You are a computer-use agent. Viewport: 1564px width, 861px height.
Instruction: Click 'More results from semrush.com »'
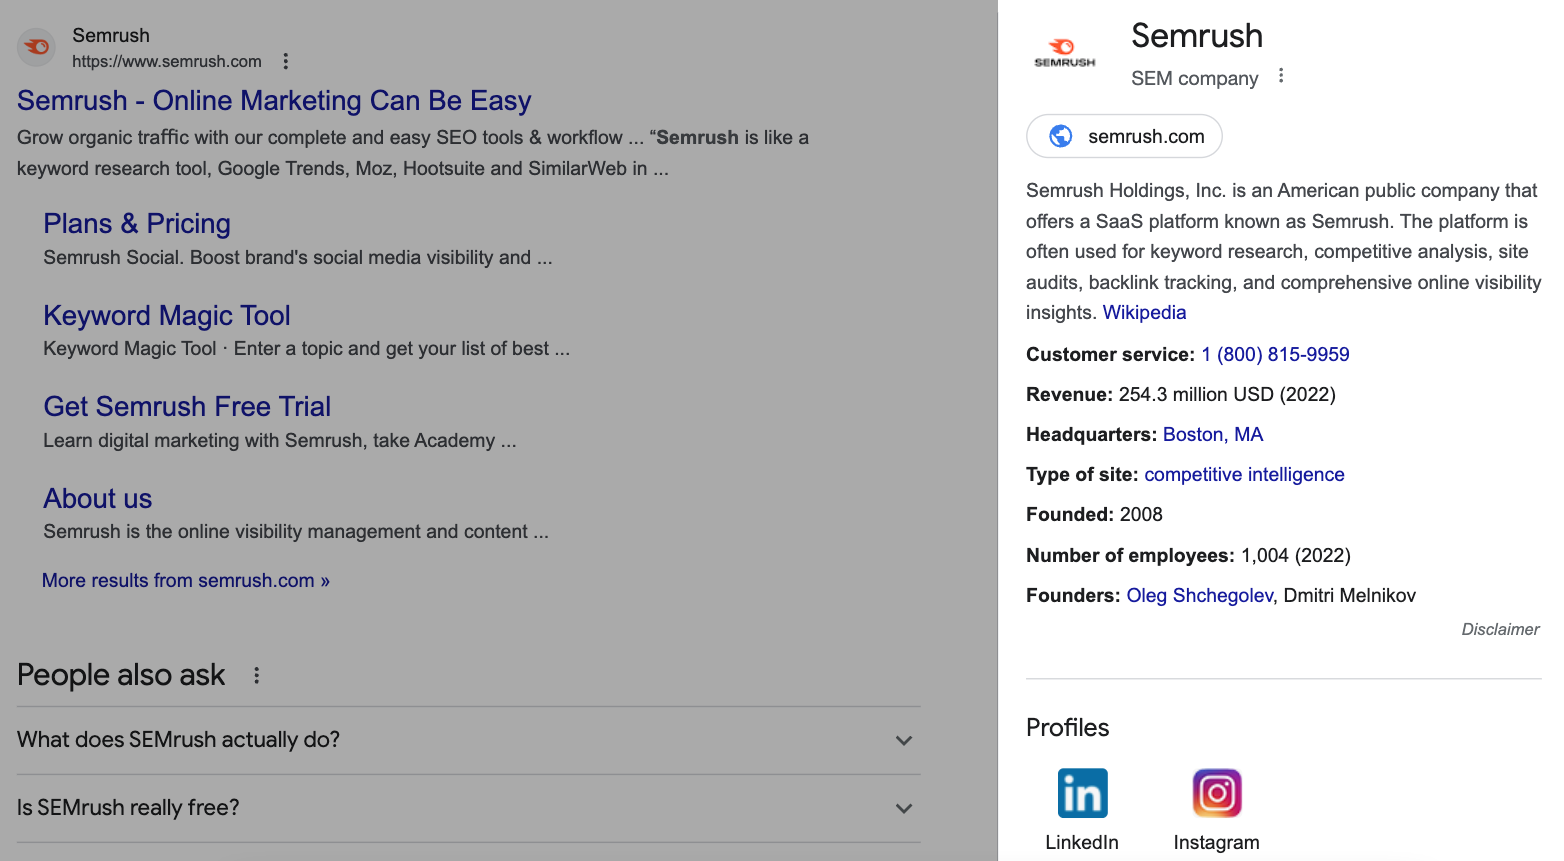(x=186, y=581)
